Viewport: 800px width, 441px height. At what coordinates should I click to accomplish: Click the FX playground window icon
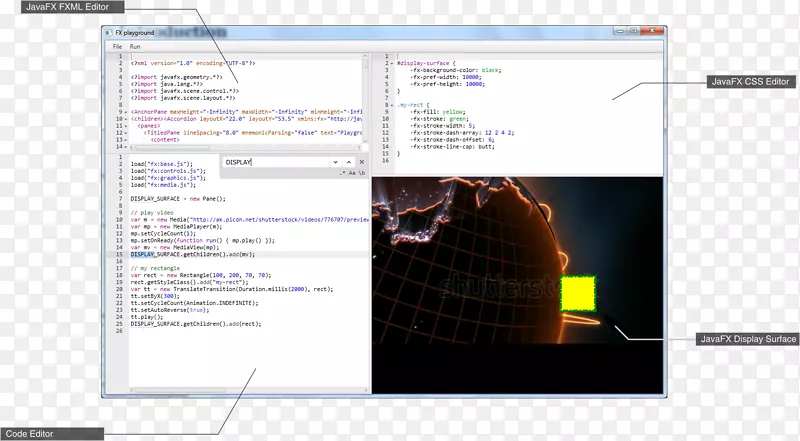coord(109,33)
